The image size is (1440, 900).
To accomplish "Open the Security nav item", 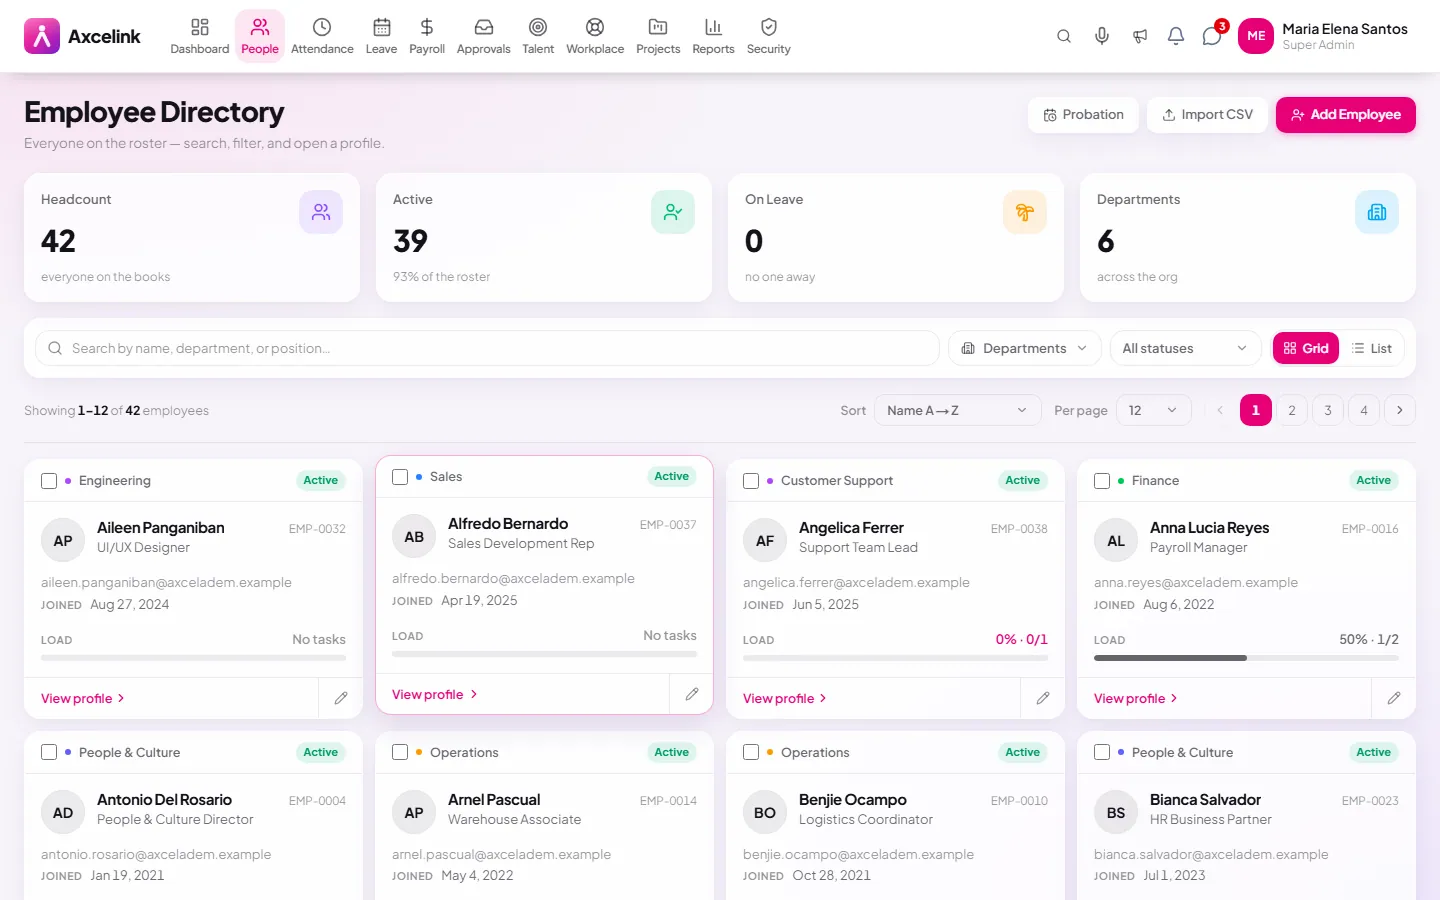I will point(769,36).
